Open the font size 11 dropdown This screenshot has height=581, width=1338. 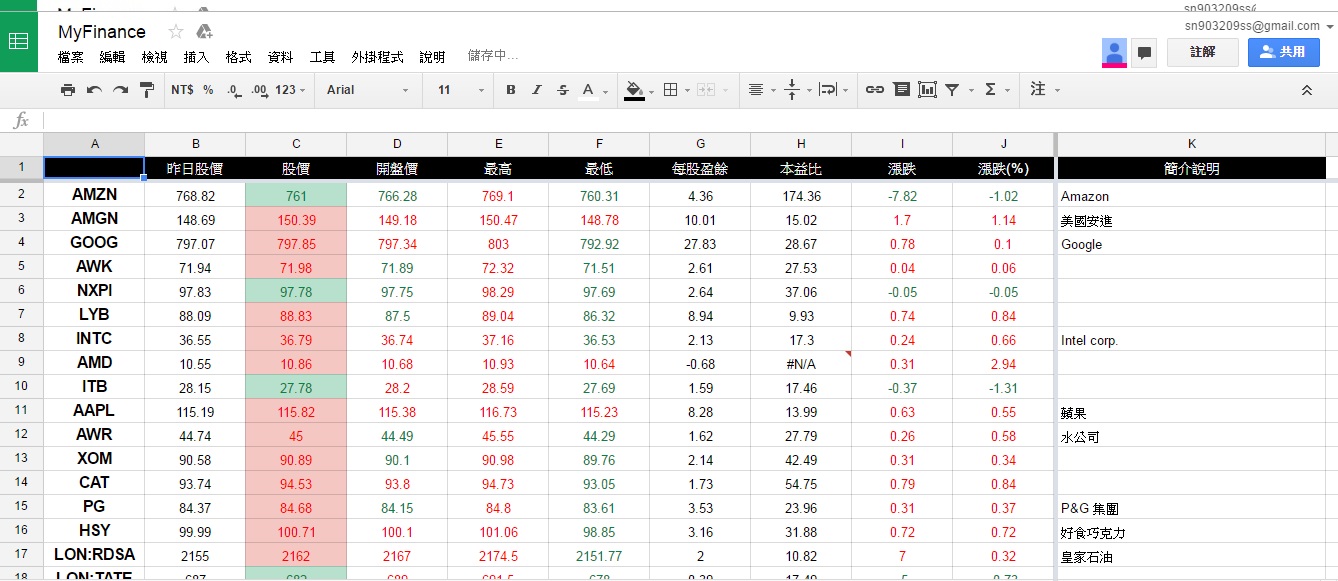tap(460, 90)
